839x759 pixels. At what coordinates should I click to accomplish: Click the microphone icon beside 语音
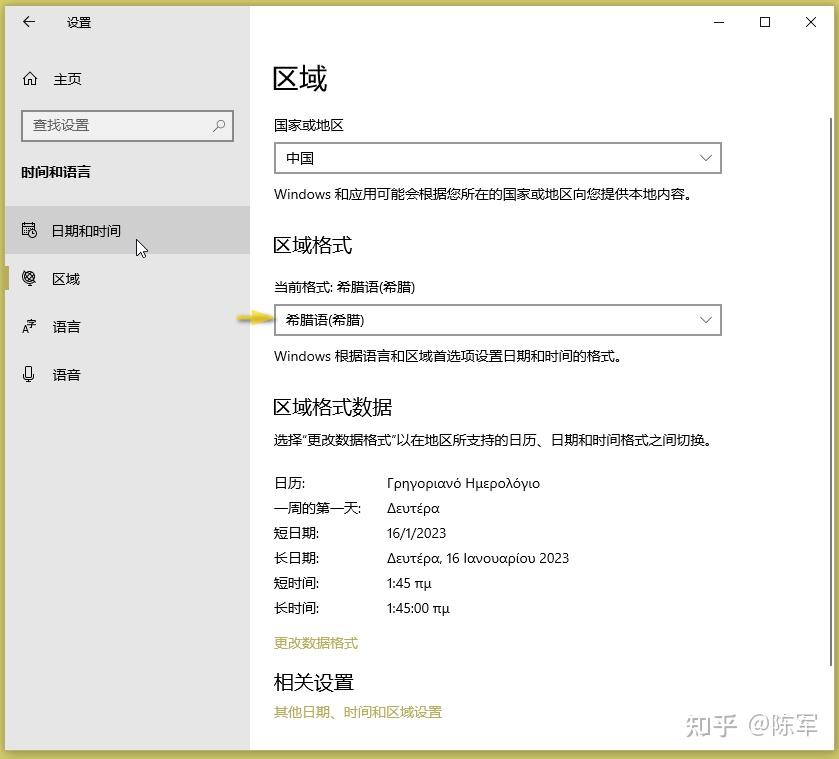(x=28, y=374)
